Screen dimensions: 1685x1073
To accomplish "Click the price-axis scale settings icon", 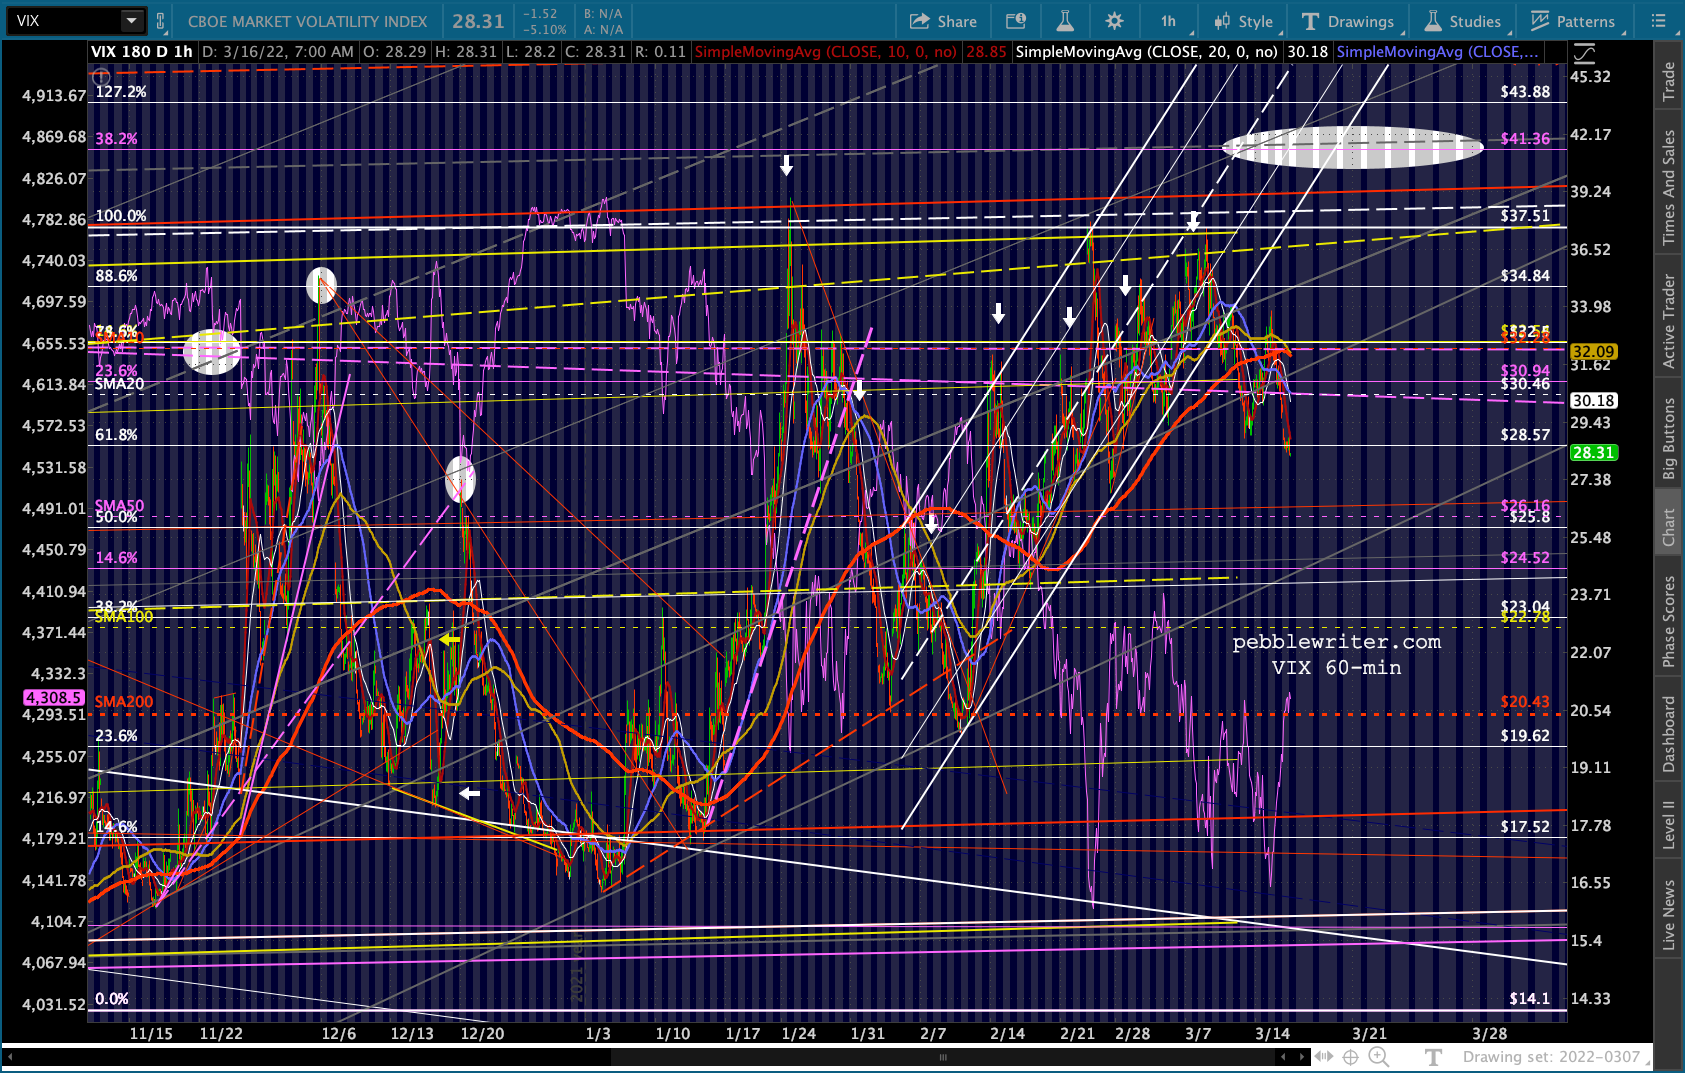I will pyautogui.click(x=1585, y=53).
